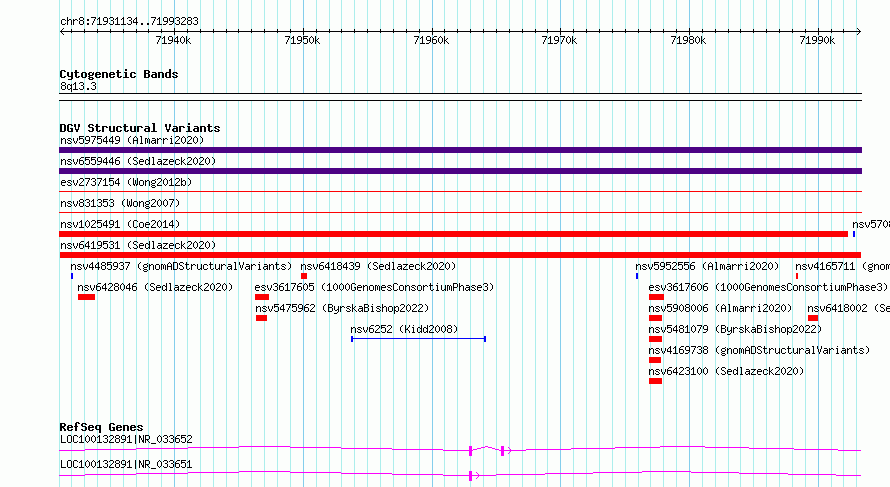Click the 71940k ruler position
The height and width of the screenshot is (487, 890).
[173, 40]
